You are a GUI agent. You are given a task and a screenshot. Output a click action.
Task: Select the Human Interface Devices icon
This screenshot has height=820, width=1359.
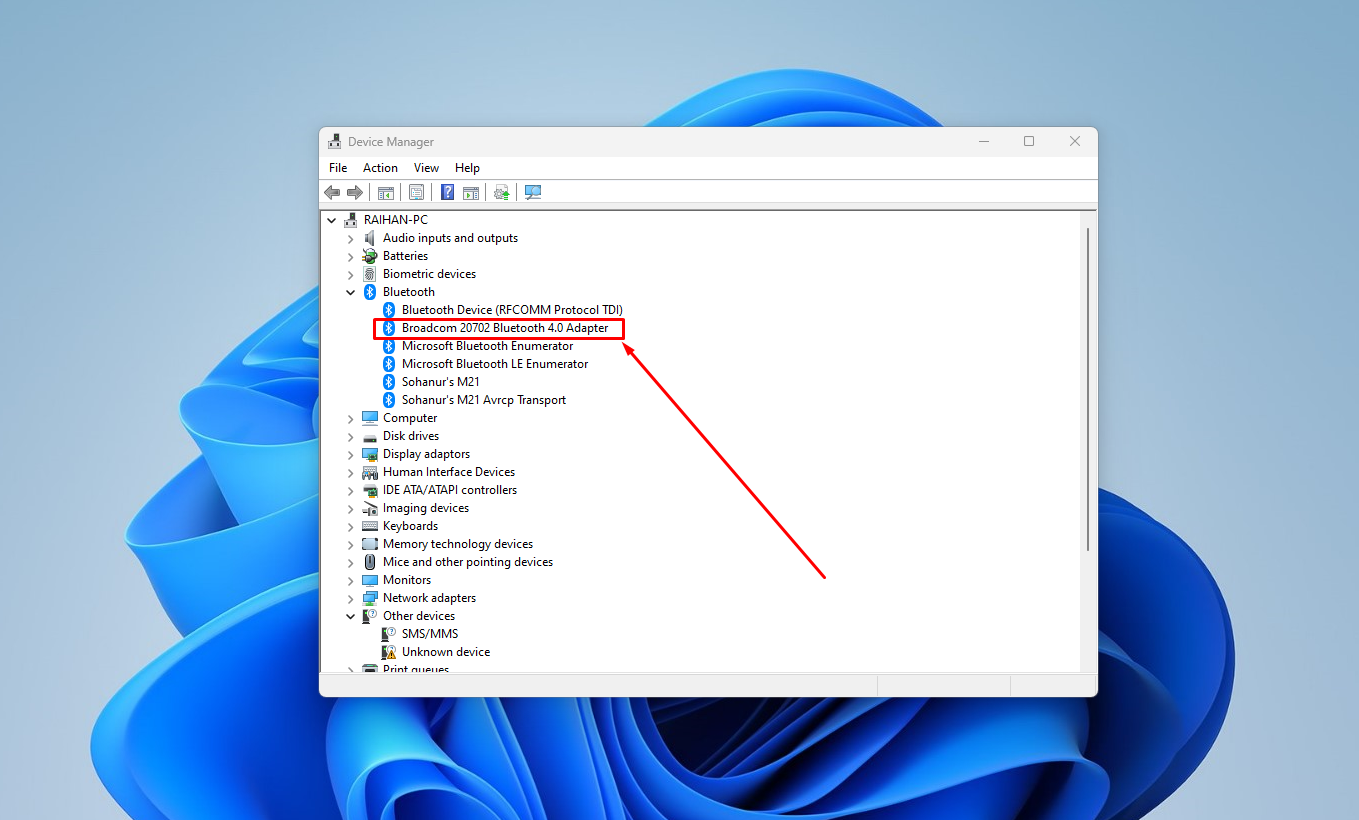(370, 472)
